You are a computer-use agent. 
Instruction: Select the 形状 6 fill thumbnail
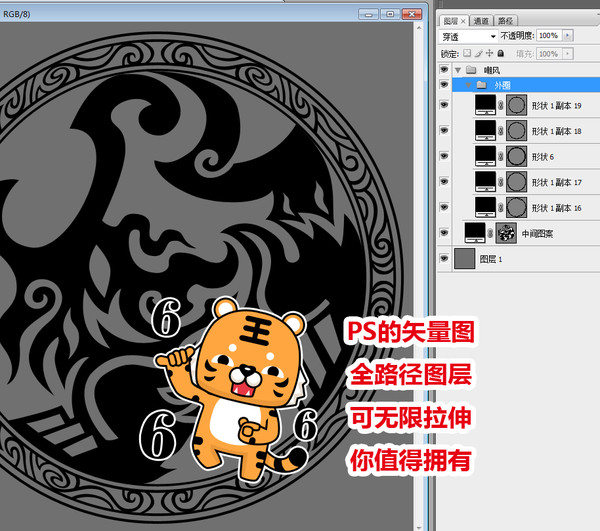click(x=485, y=156)
